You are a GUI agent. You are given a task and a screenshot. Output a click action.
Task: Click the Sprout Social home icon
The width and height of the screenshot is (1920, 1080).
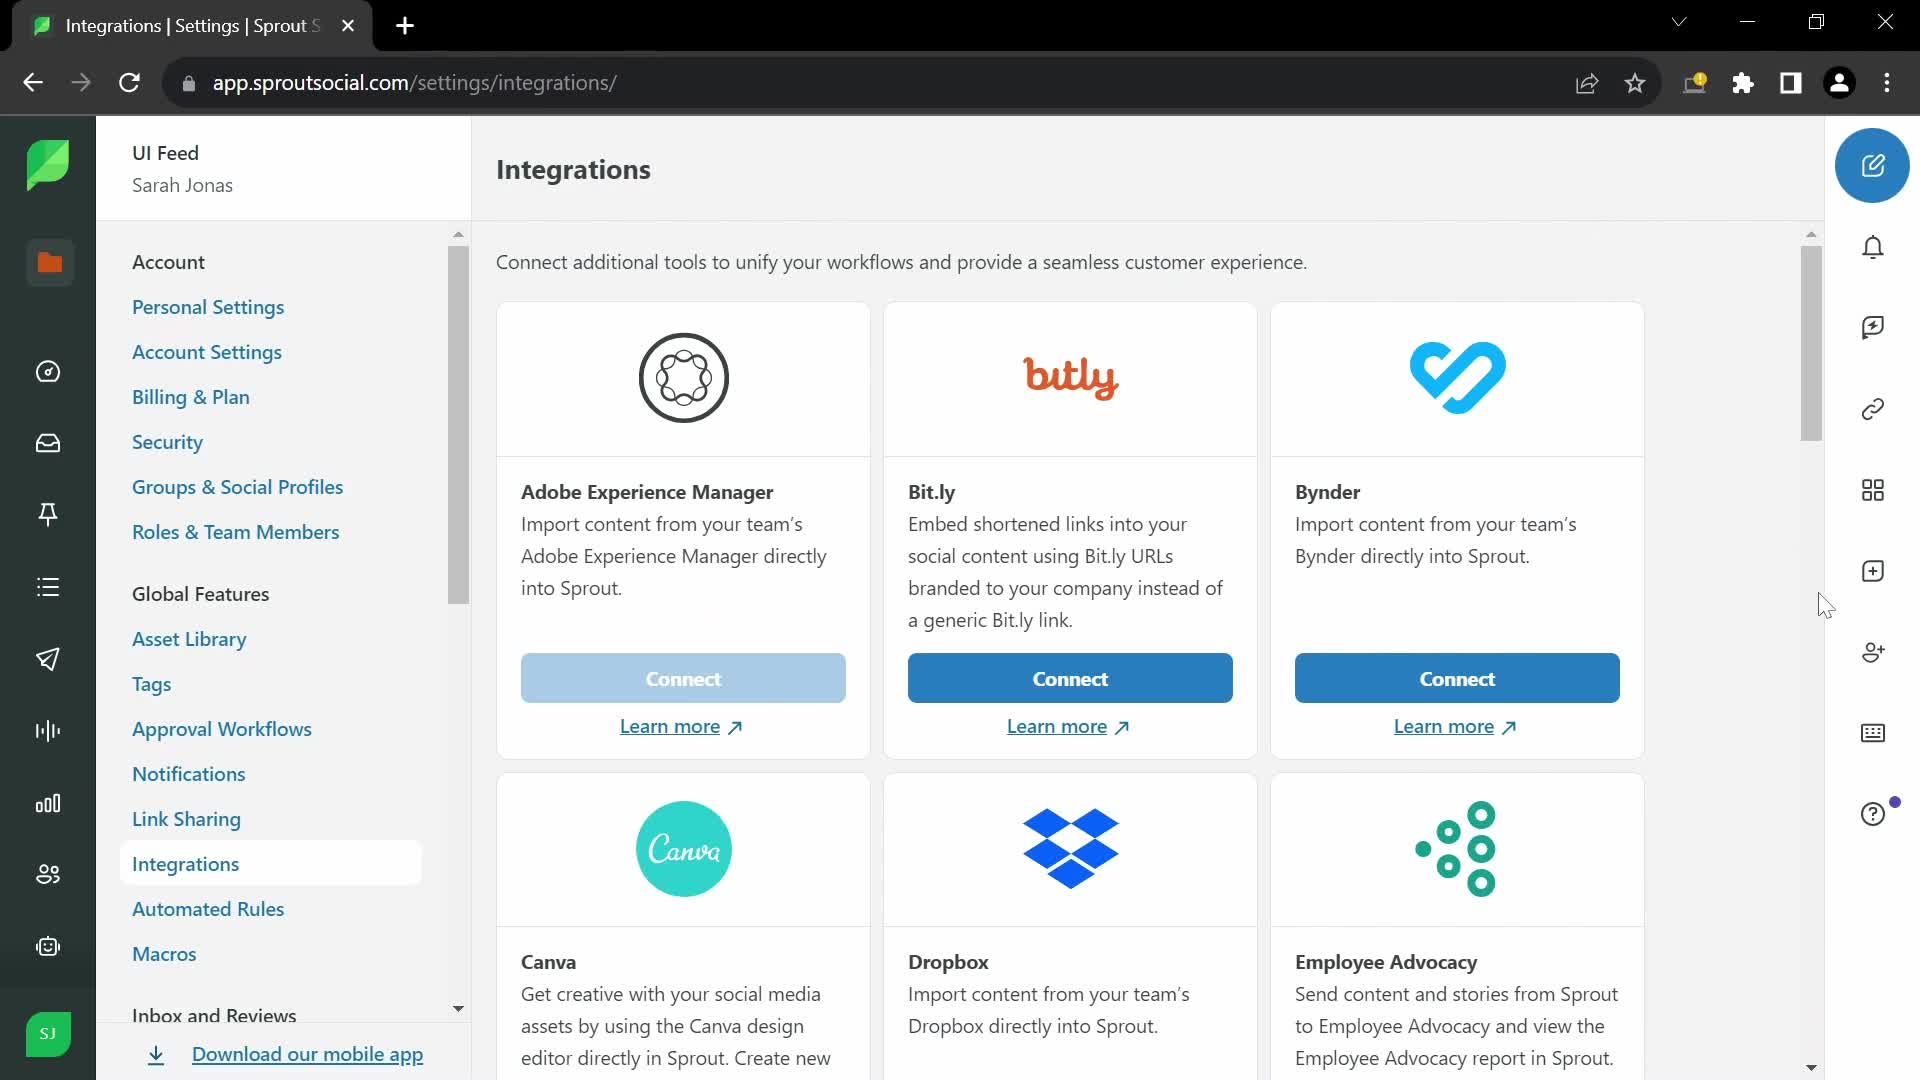click(x=47, y=164)
